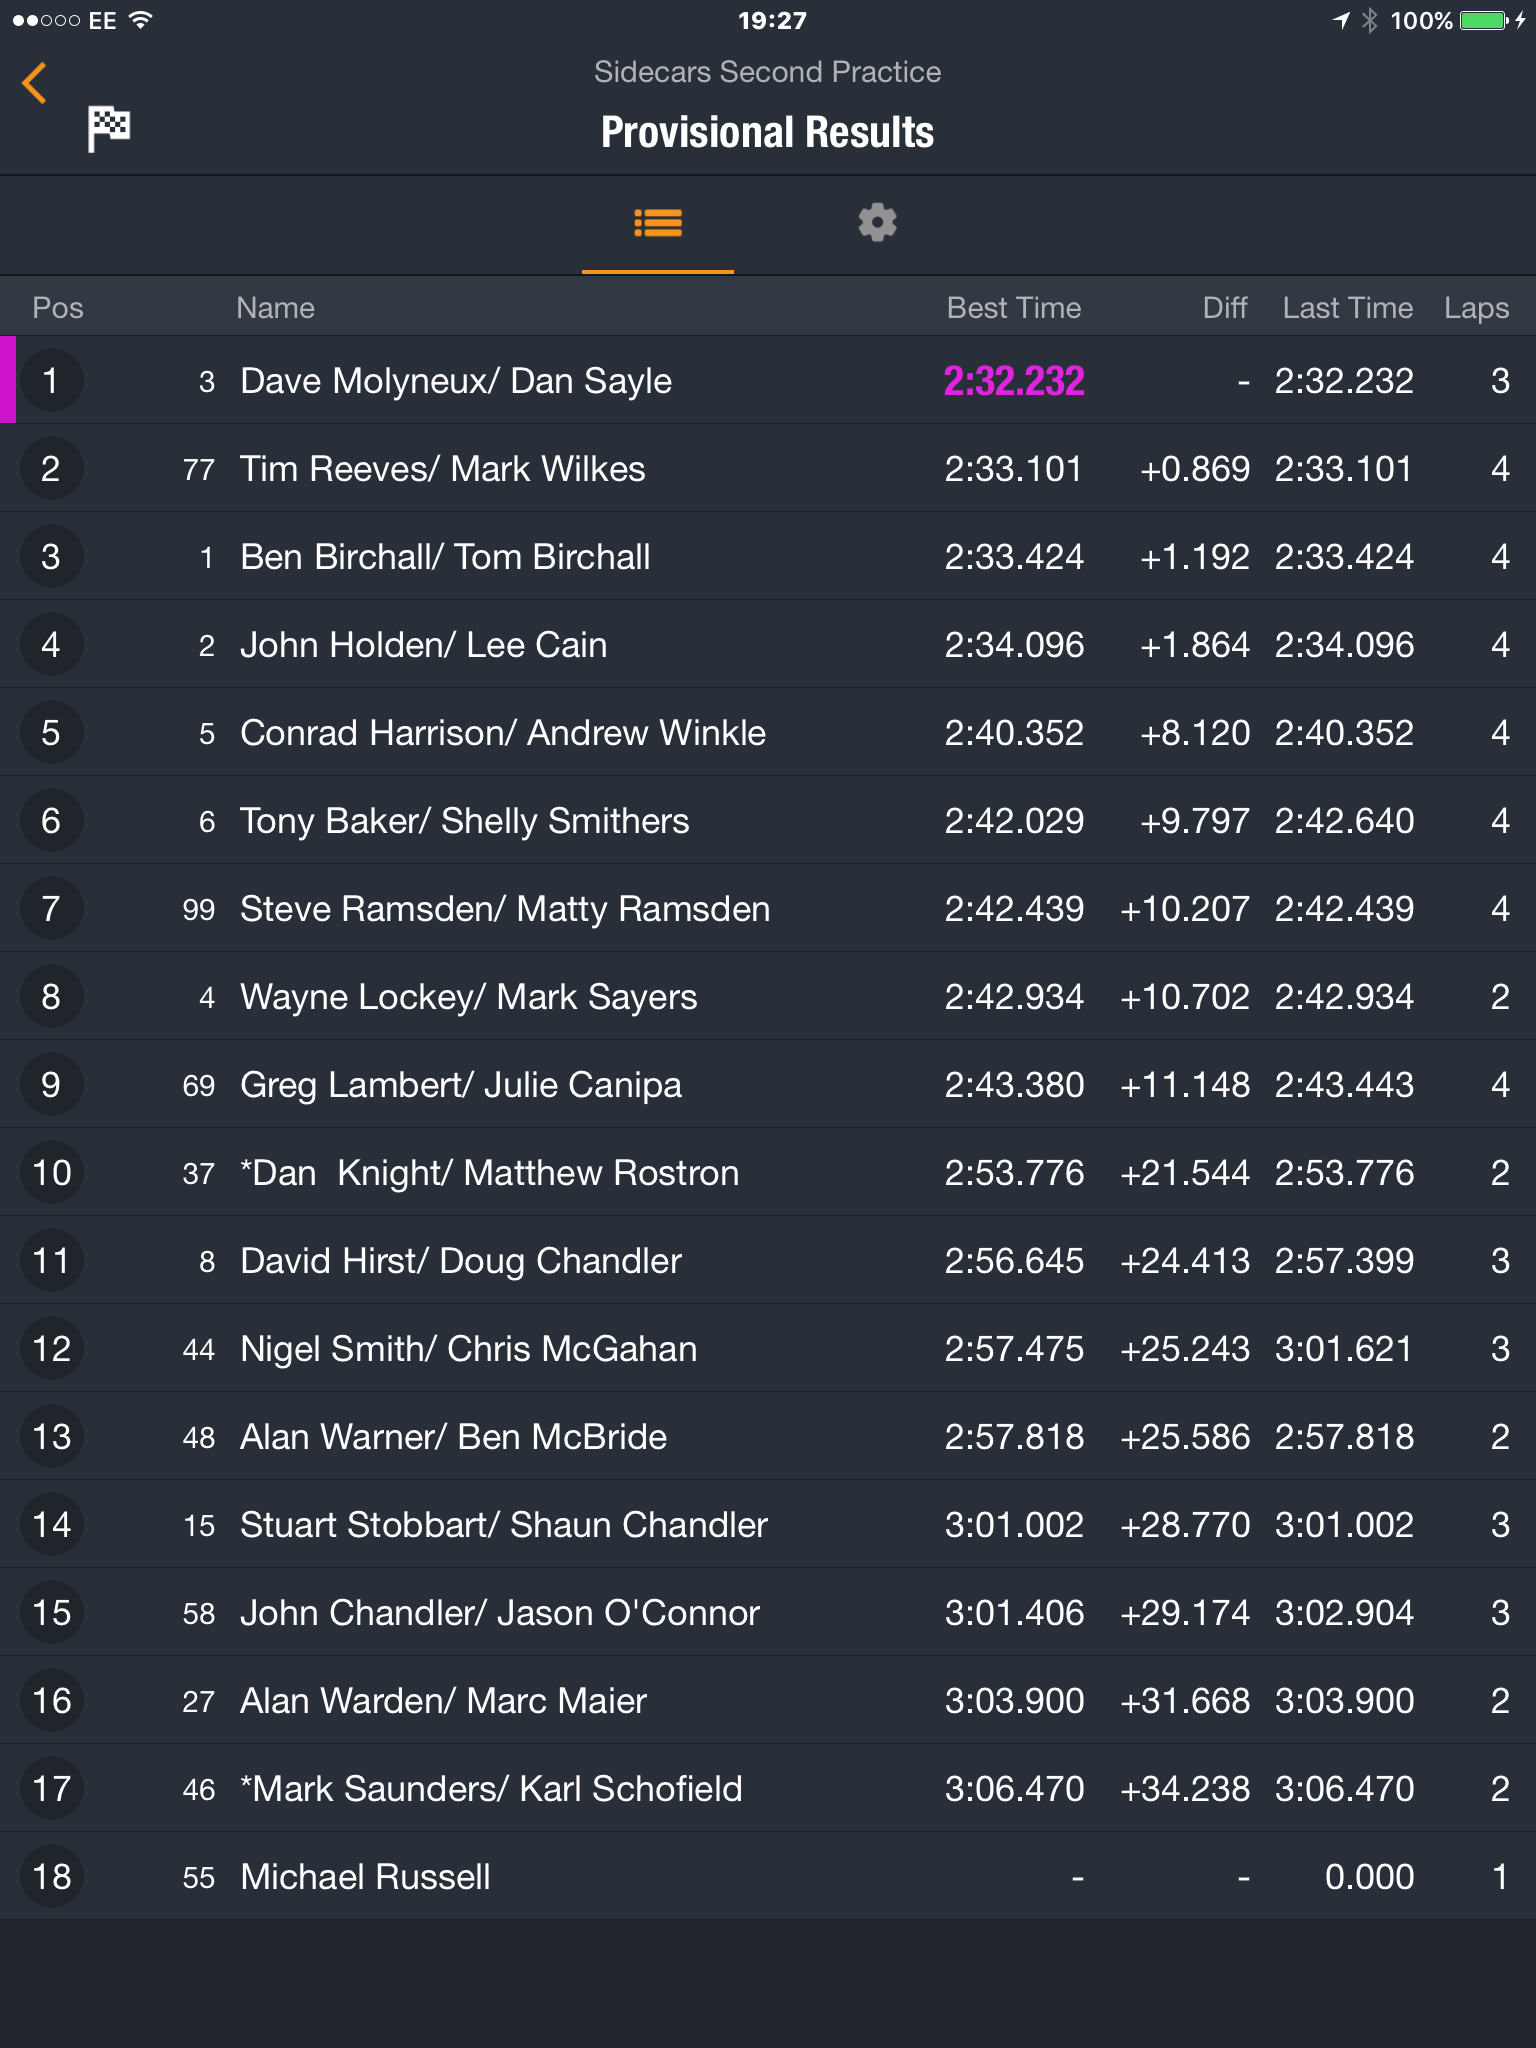Tap the Laps column header
1536x2048 pixels.
(1476, 308)
